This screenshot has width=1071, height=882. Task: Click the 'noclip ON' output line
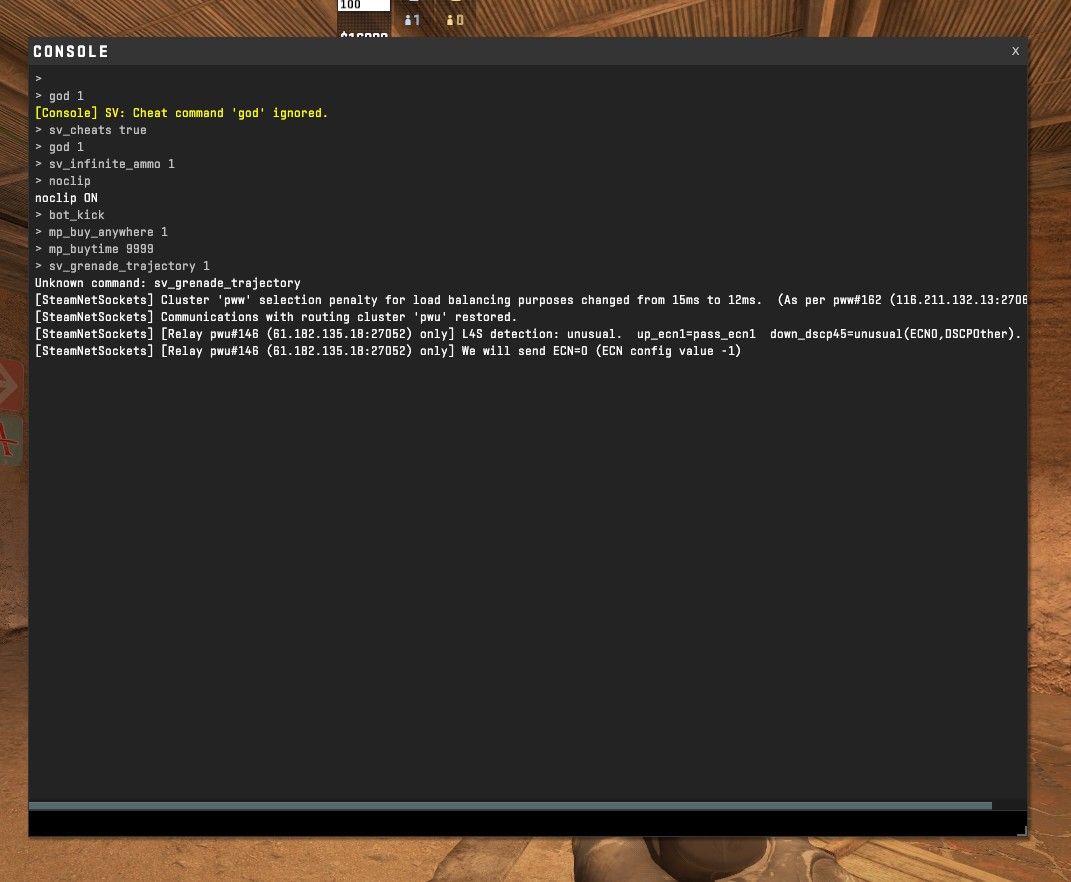pyautogui.click(x=66, y=198)
